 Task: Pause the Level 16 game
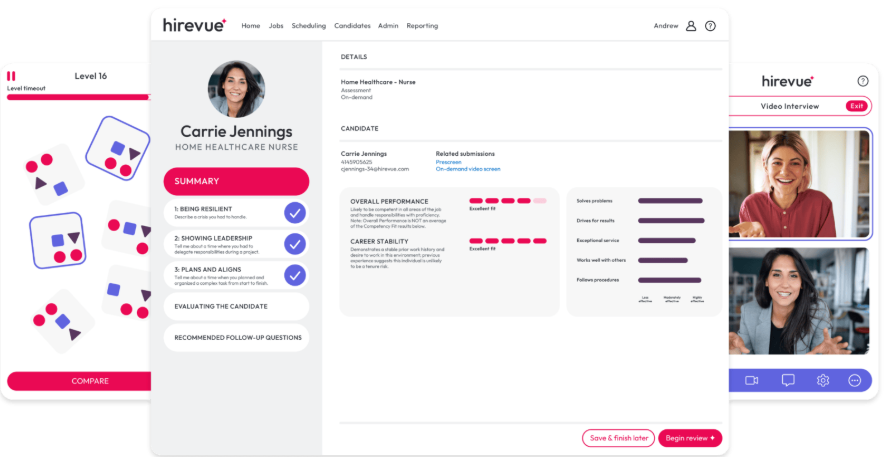[x=12, y=76]
